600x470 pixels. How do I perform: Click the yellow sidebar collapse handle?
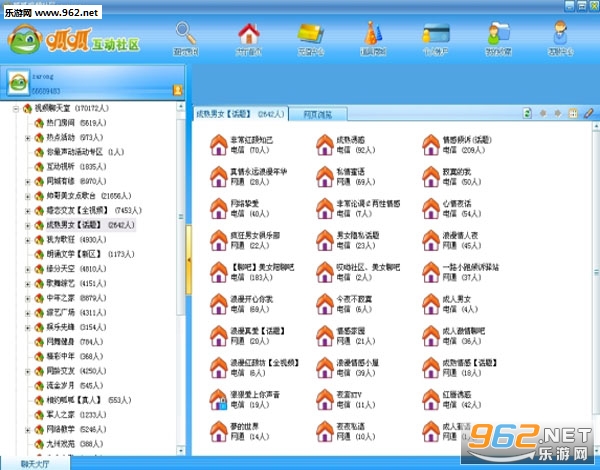coord(189,260)
